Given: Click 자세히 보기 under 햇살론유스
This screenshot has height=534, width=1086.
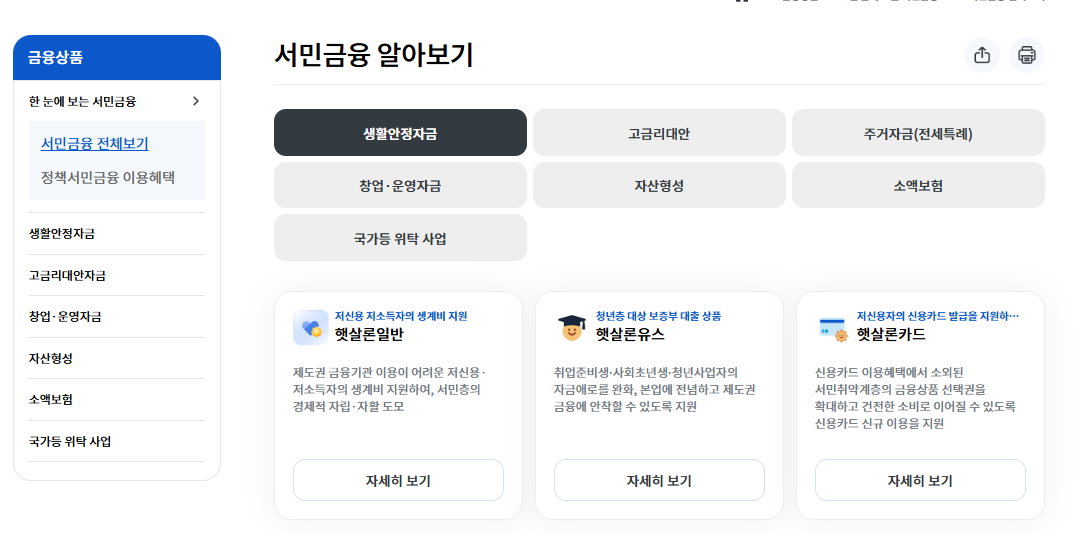Looking at the screenshot, I should (x=659, y=480).
